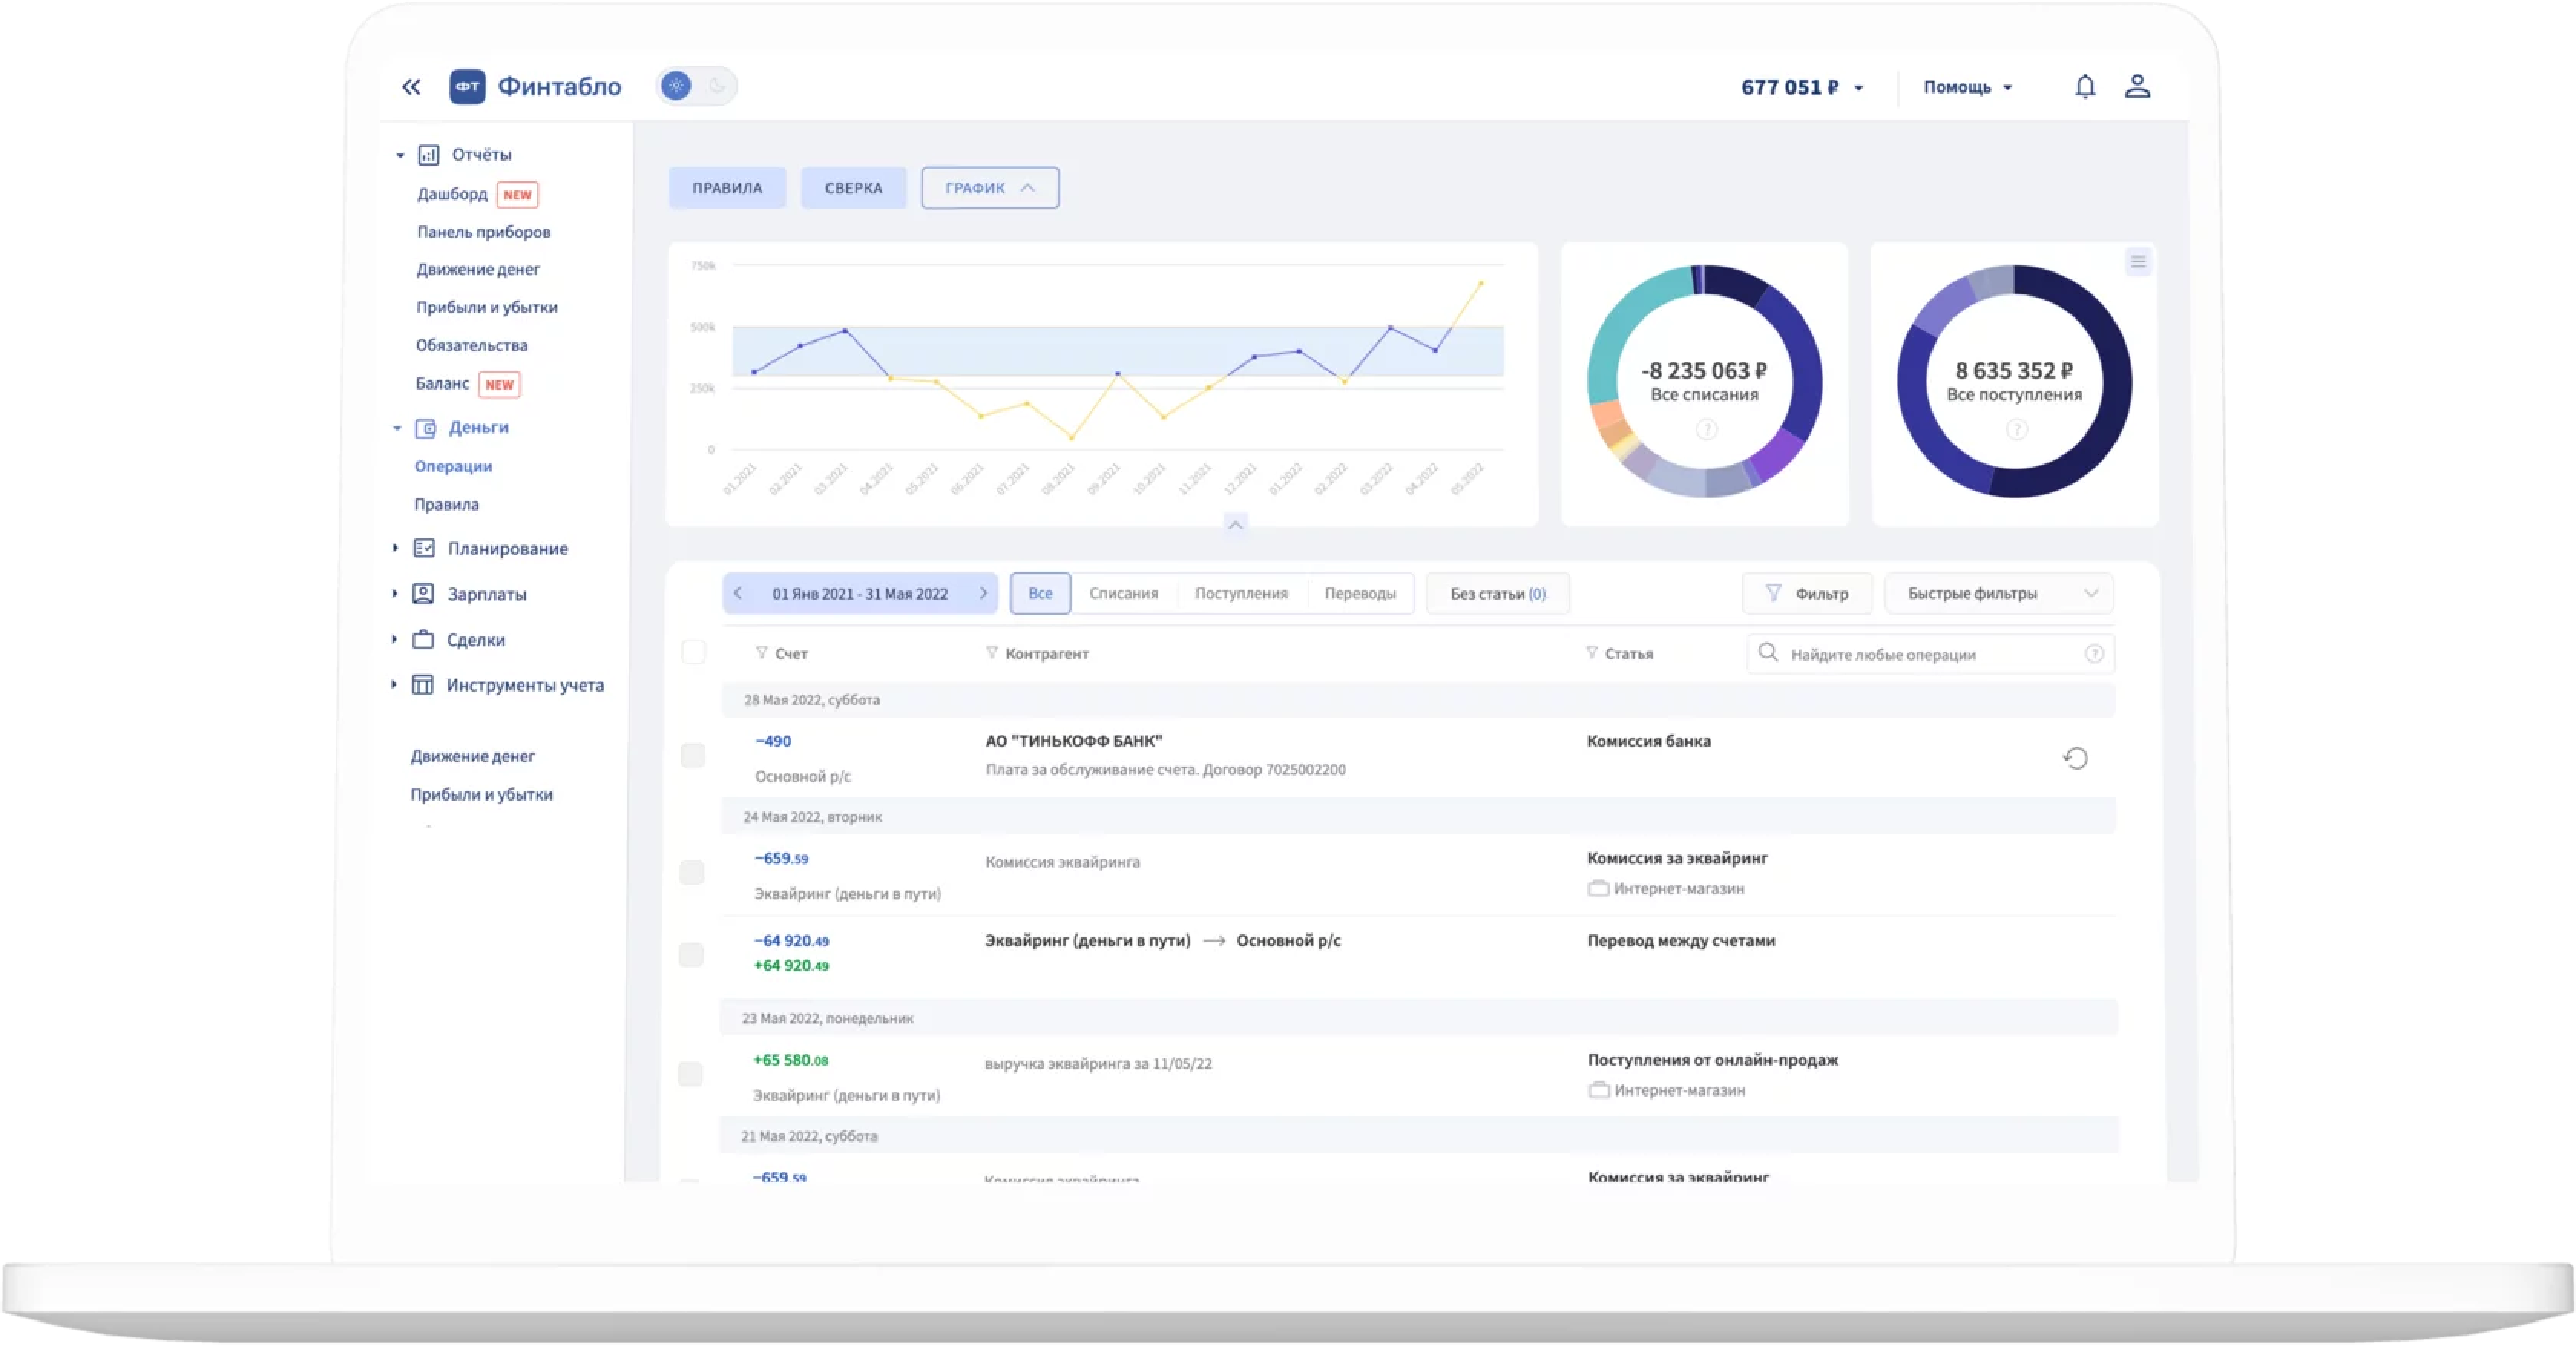Open Быстрые фильтры dropdown
Image resolution: width=2576 pixels, height=1345 pixels.
click(1999, 593)
